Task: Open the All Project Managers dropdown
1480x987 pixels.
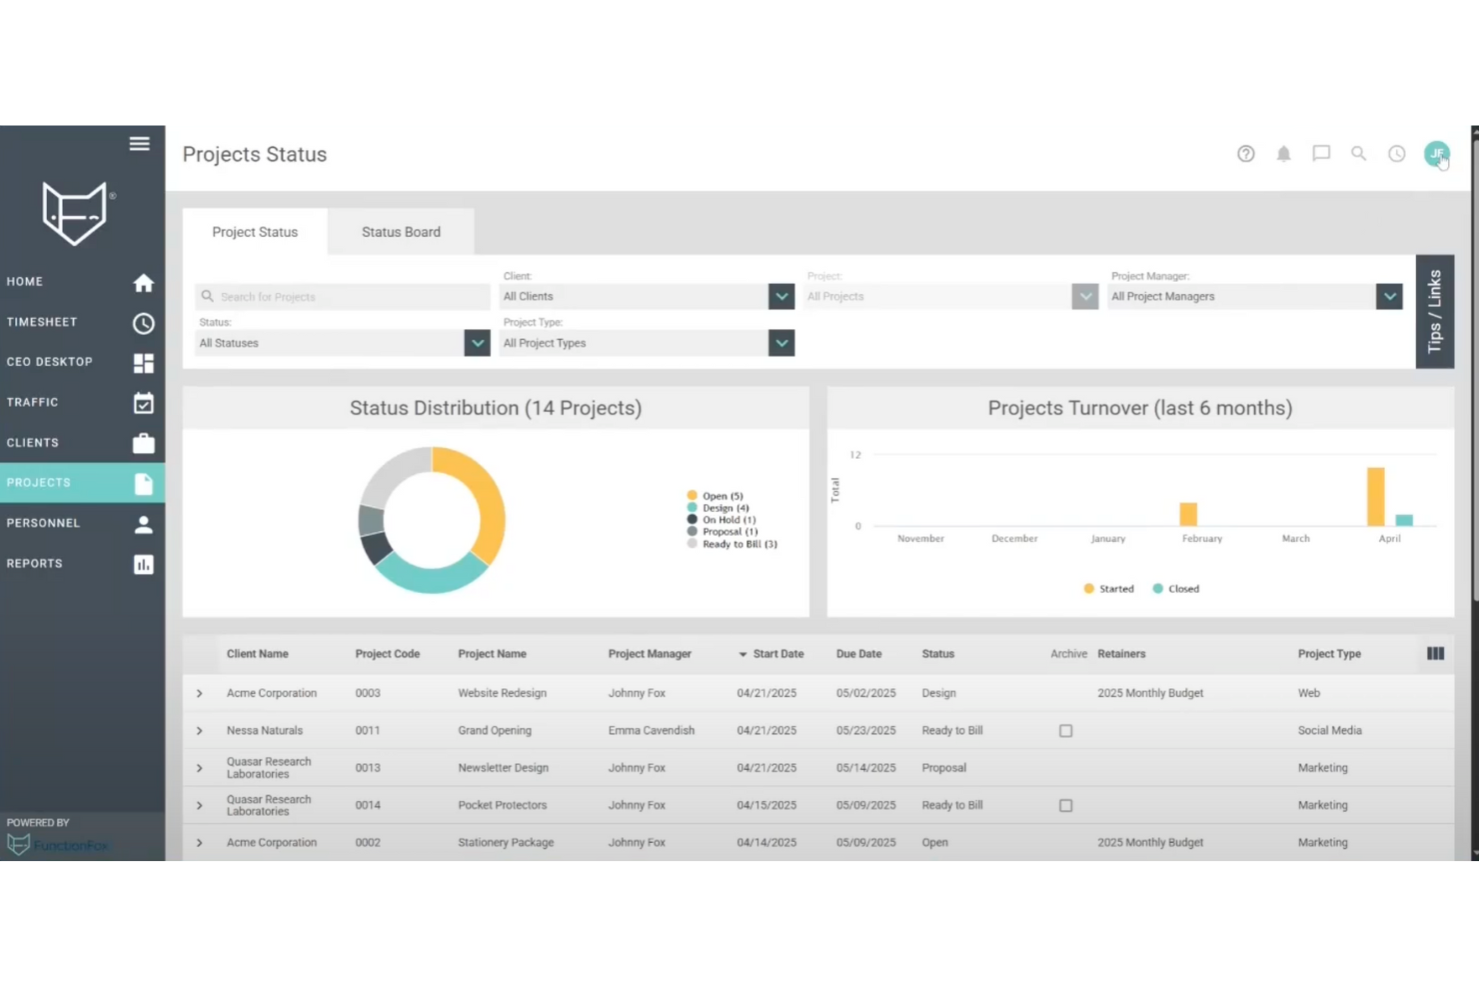Action: tap(1389, 296)
